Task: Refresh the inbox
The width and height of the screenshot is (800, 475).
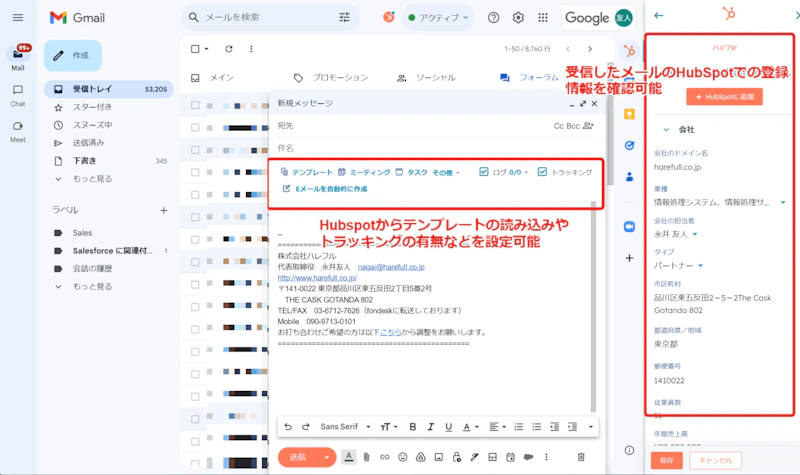Action: point(229,49)
